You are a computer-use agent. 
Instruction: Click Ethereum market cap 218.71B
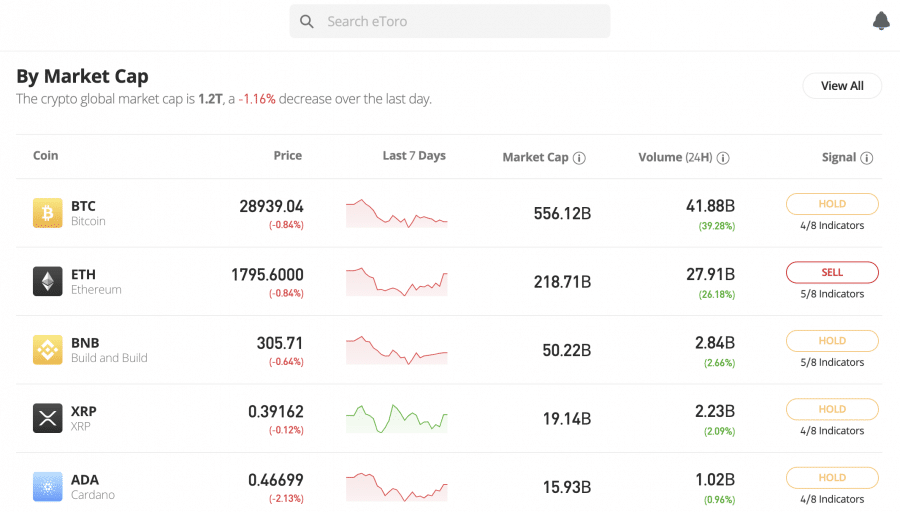(562, 282)
